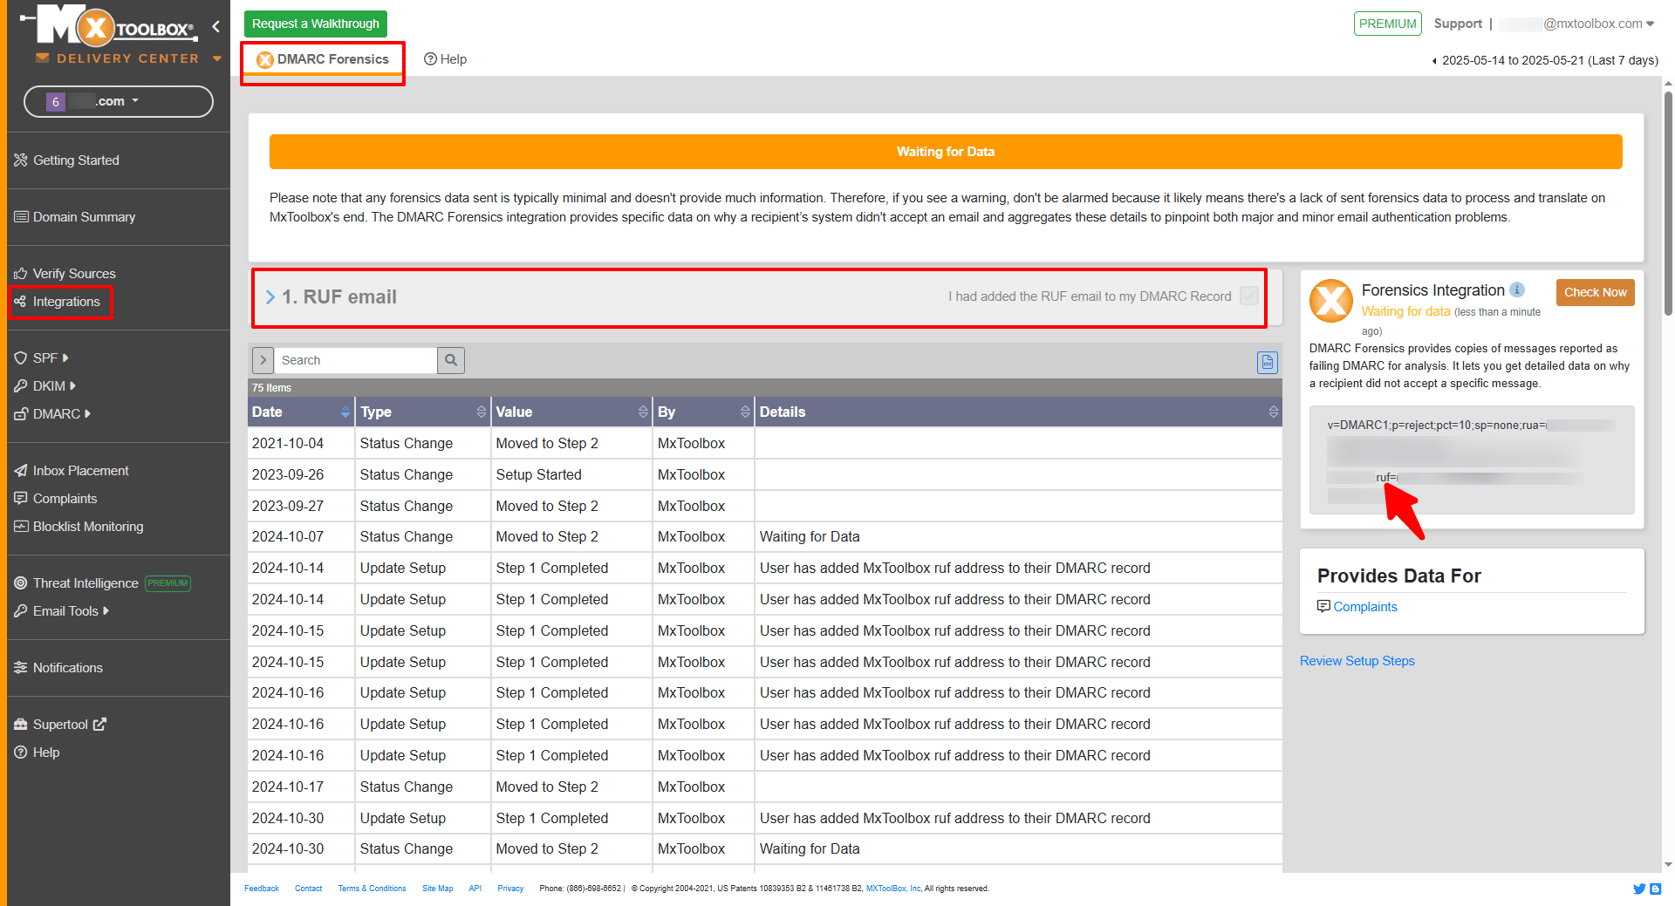1675x906 pixels.
Task: Click the search magnifier button
Action: pos(451,360)
